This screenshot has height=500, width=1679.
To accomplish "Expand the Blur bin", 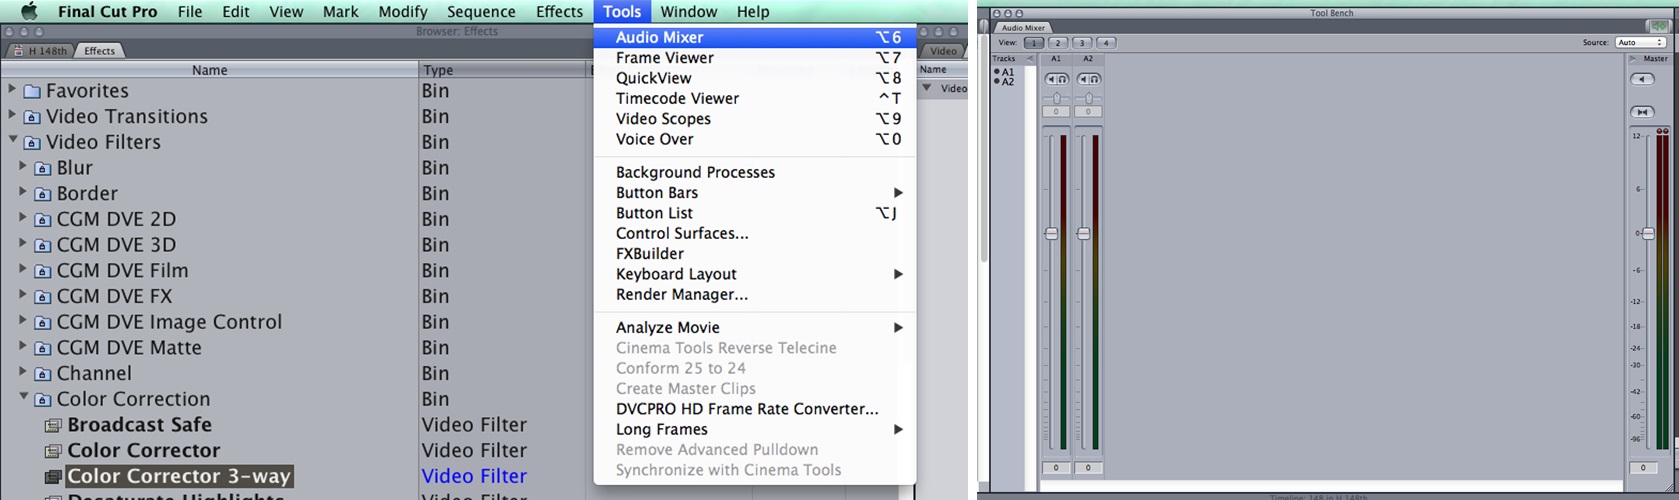I will 23,166.
